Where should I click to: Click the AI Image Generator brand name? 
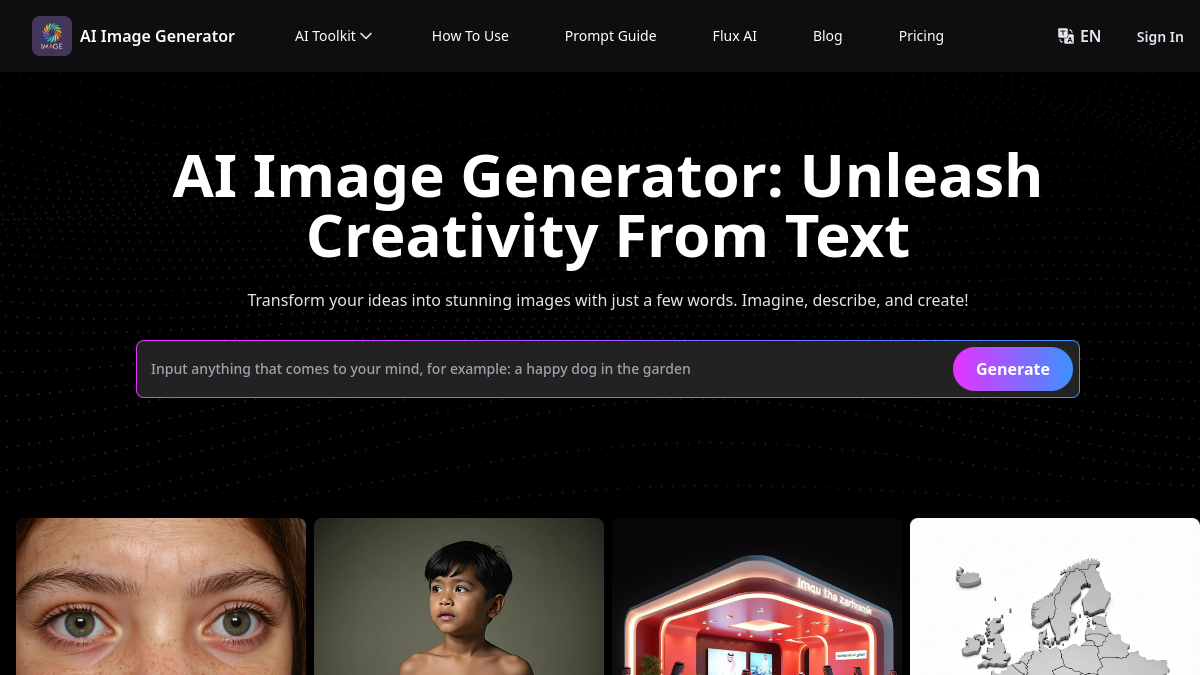pyautogui.click(x=157, y=36)
